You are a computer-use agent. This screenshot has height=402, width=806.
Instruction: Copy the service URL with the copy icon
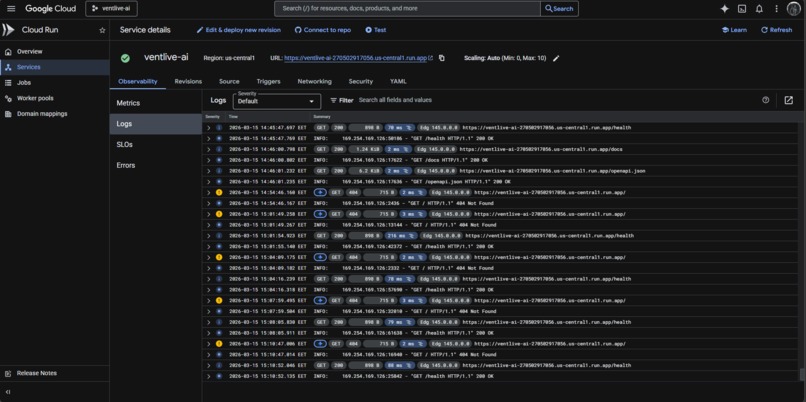pos(442,58)
